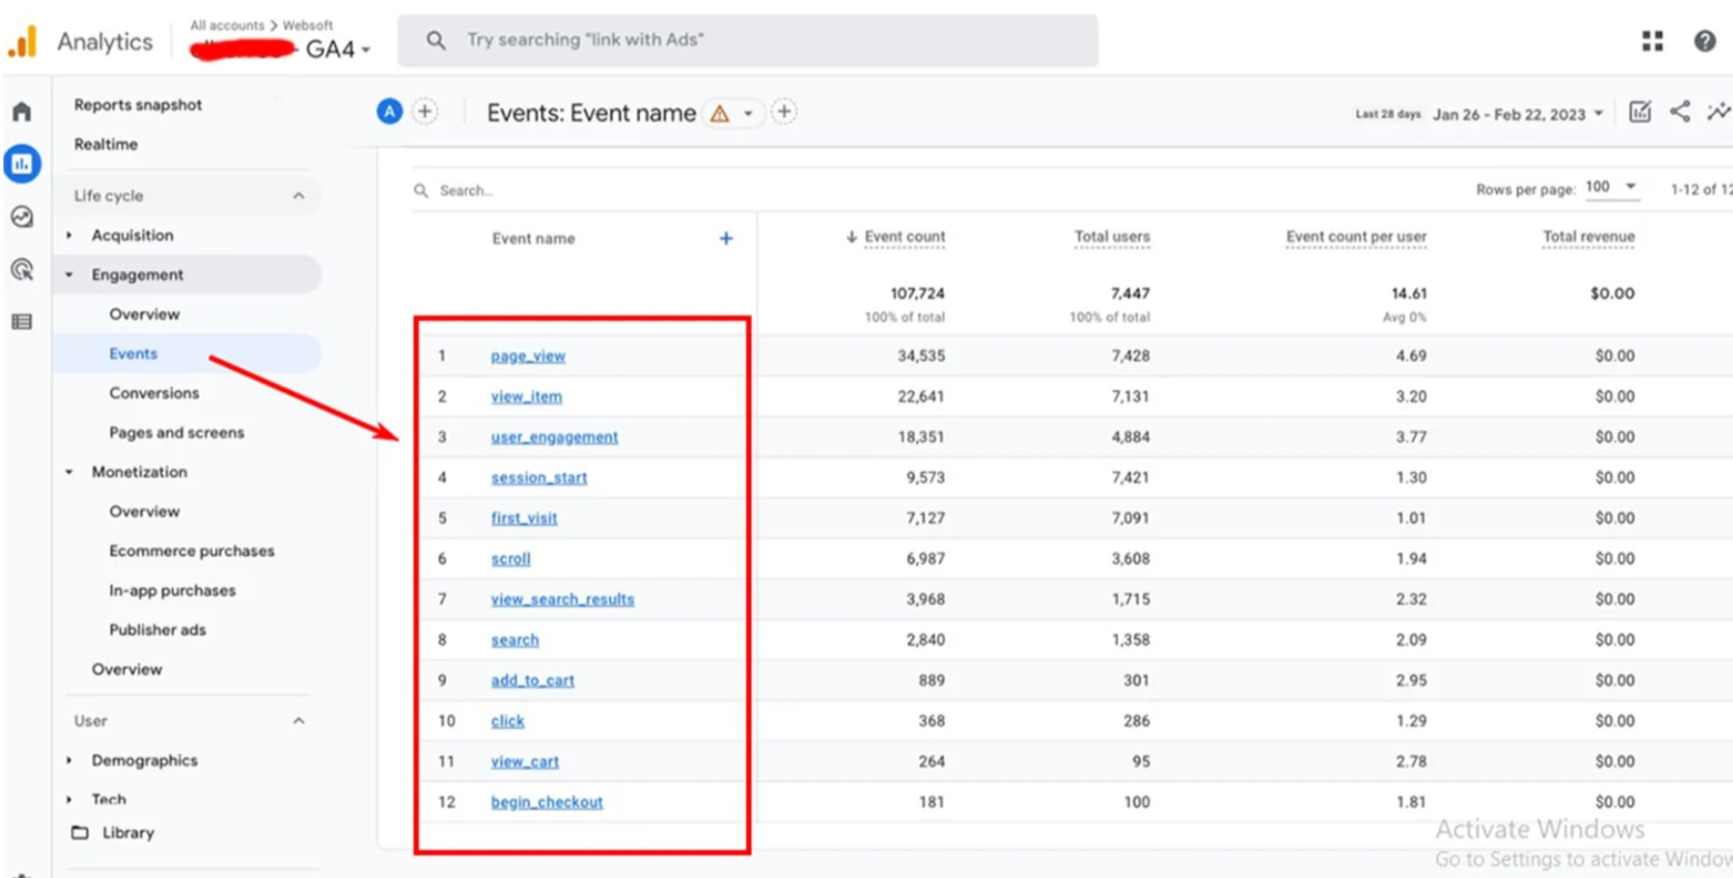This screenshot has width=1733, height=878.
Task: Open the add_to_cart event link
Action: (x=532, y=680)
